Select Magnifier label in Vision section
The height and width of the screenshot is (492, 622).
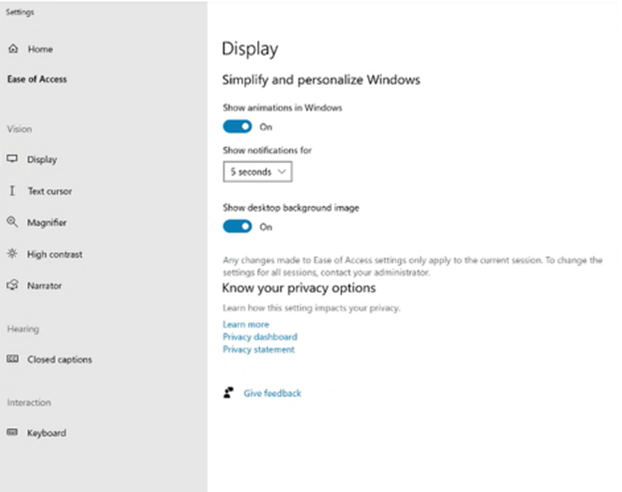tap(47, 223)
